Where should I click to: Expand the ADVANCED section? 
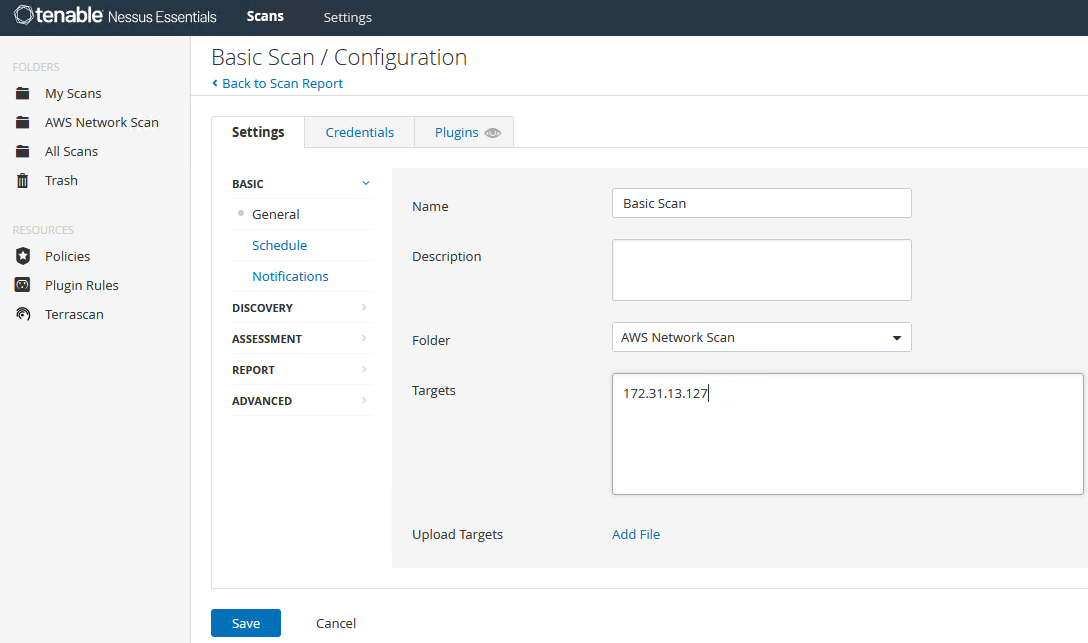click(x=302, y=401)
